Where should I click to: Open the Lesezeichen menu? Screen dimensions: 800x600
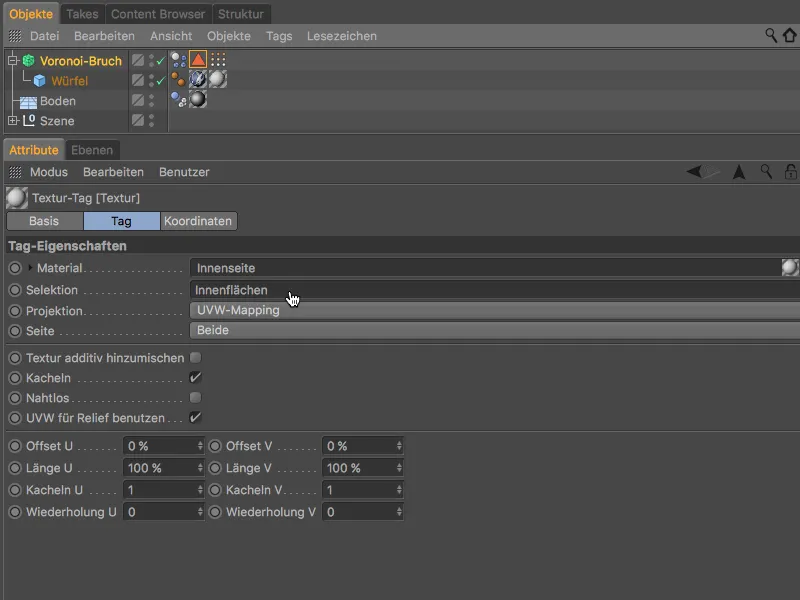coord(342,36)
